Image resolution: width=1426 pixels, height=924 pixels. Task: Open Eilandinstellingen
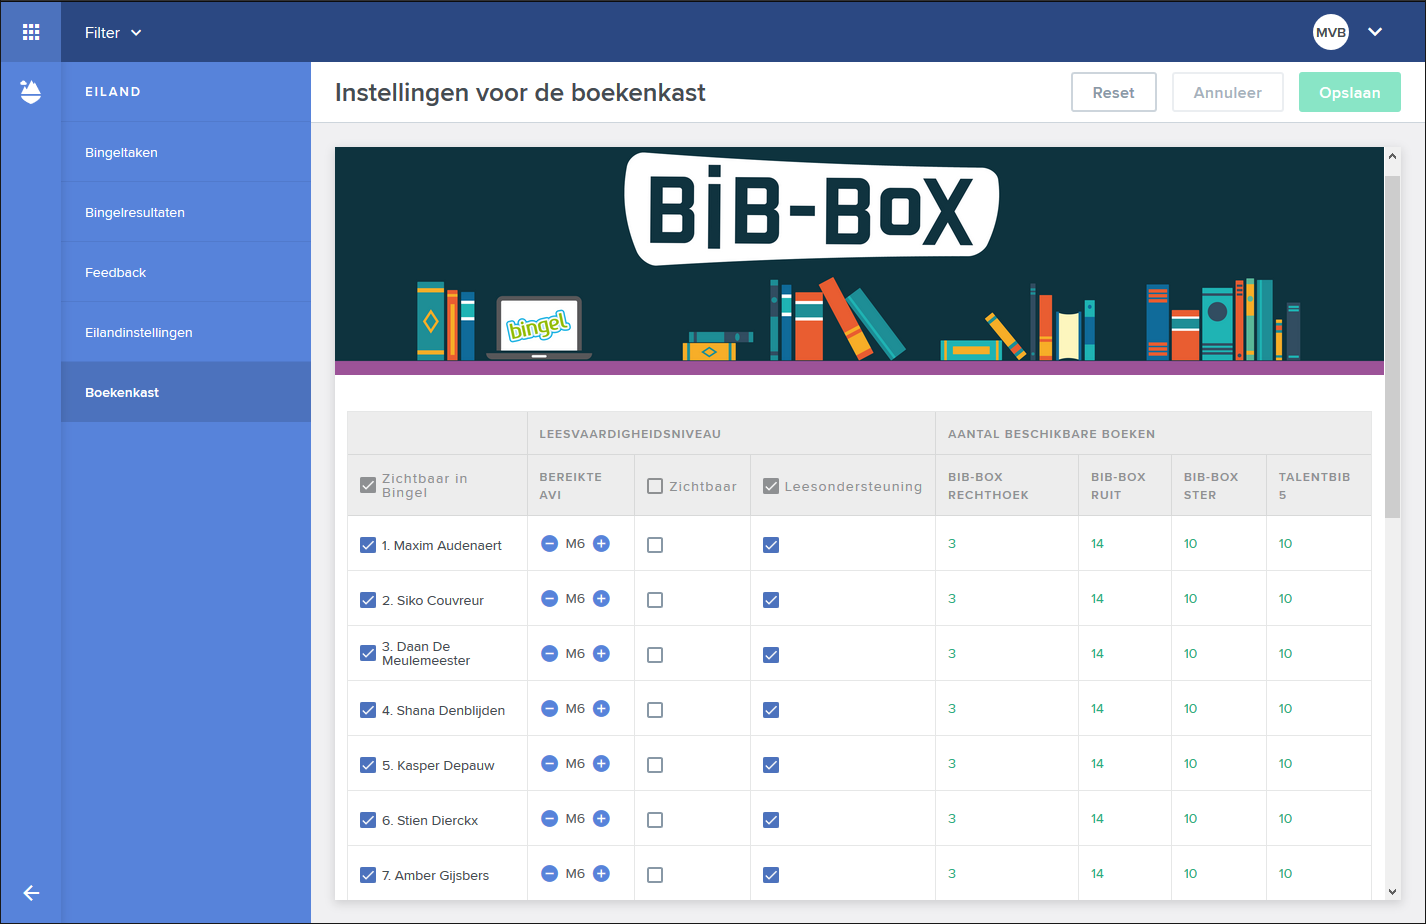(186, 332)
